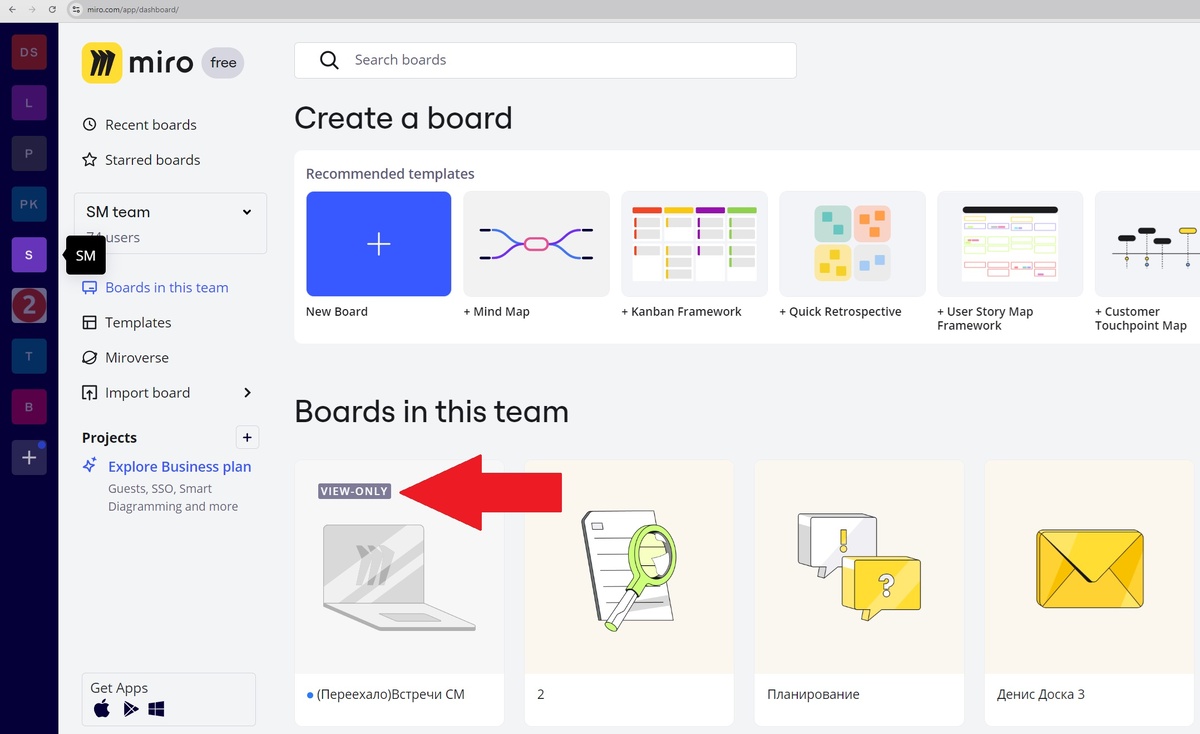This screenshot has width=1200, height=734.
Task: Click Import board item
Action: coord(136,393)
